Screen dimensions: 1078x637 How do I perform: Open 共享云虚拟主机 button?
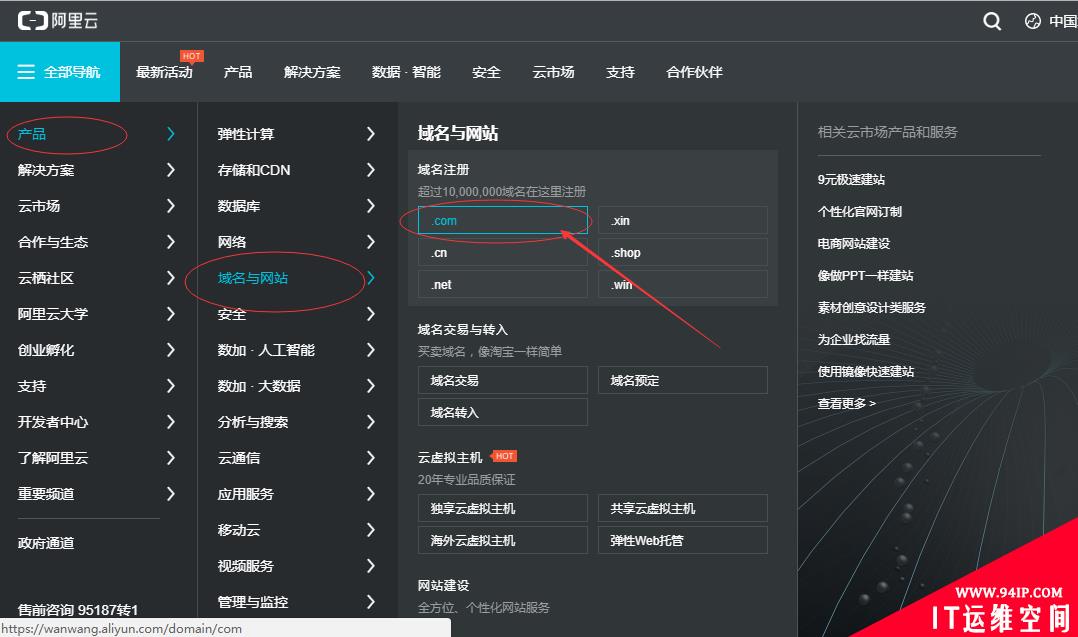tap(683, 508)
